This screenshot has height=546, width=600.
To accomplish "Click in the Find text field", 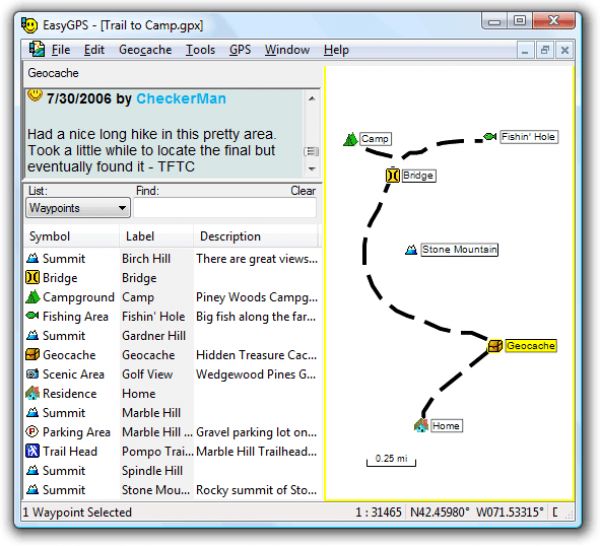I will click(x=225, y=209).
